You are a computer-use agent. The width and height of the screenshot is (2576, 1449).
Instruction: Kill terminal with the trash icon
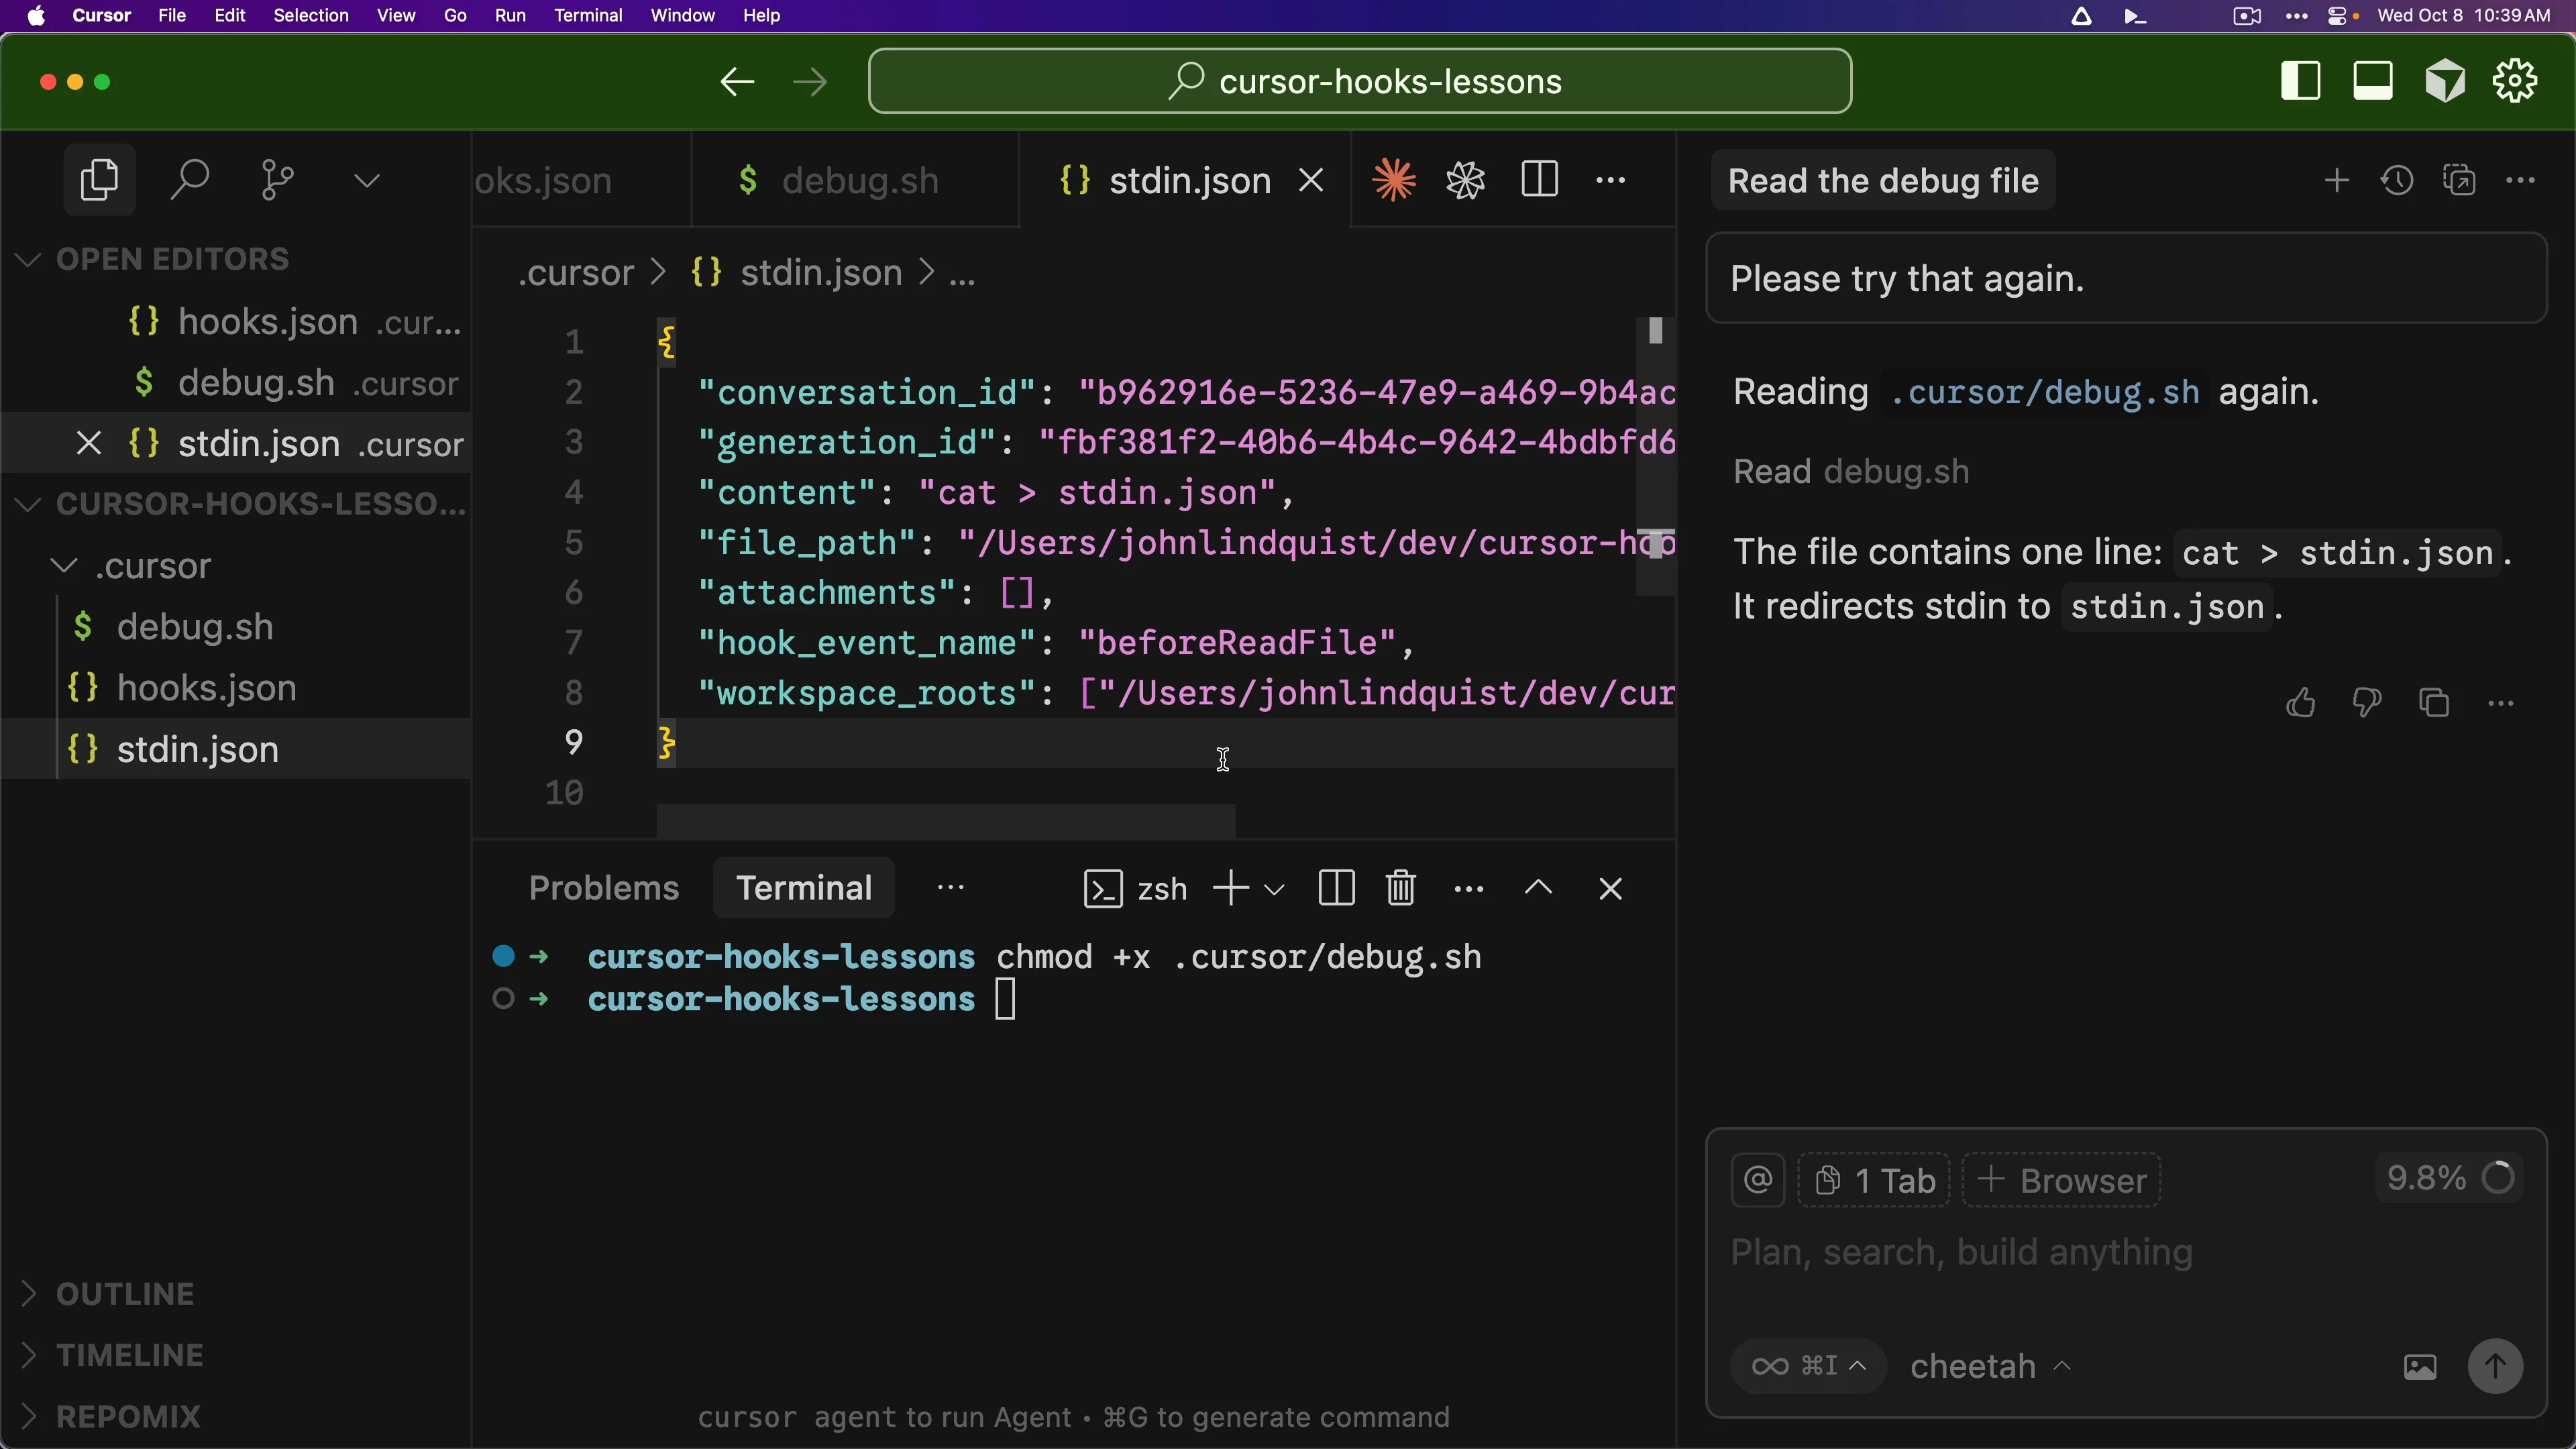[x=1400, y=888]
